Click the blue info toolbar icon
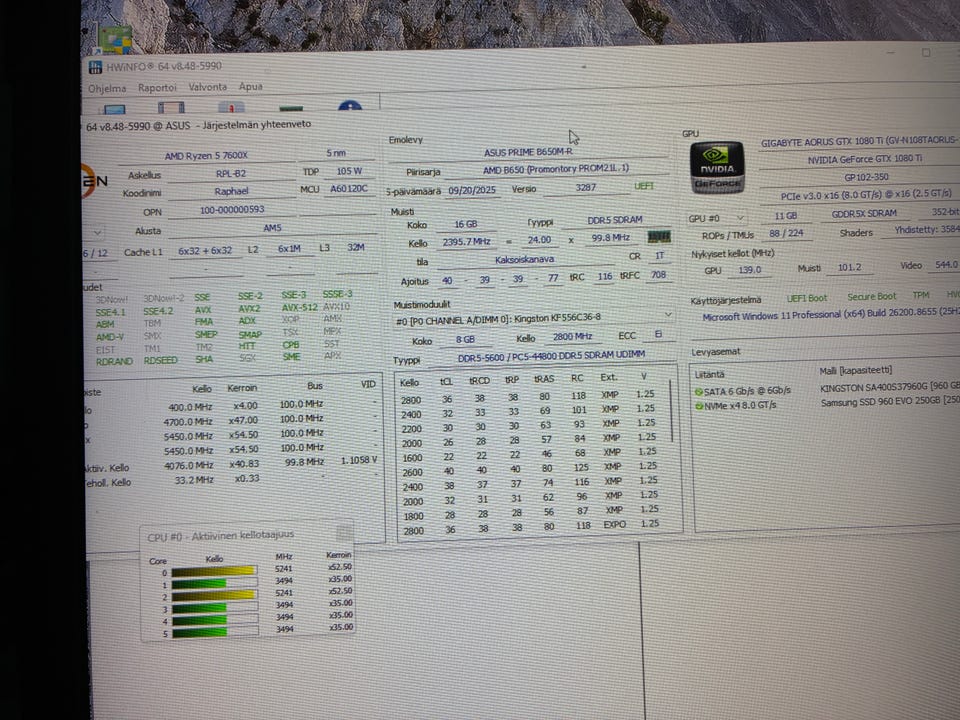Viewport: 960px width, 720px height. point(350,106)
